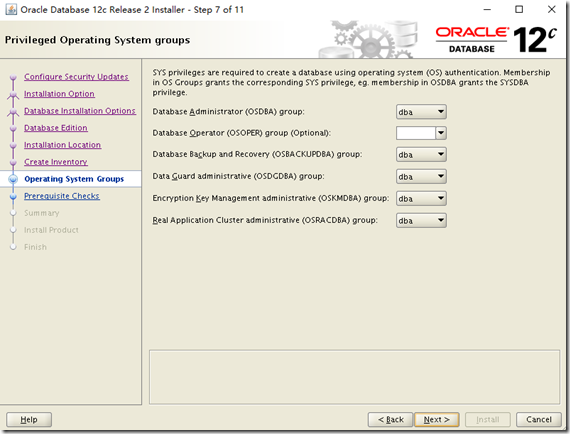Expand the OSOPER group dropdown arrow
570x434 pixels.
coord(441,133)
